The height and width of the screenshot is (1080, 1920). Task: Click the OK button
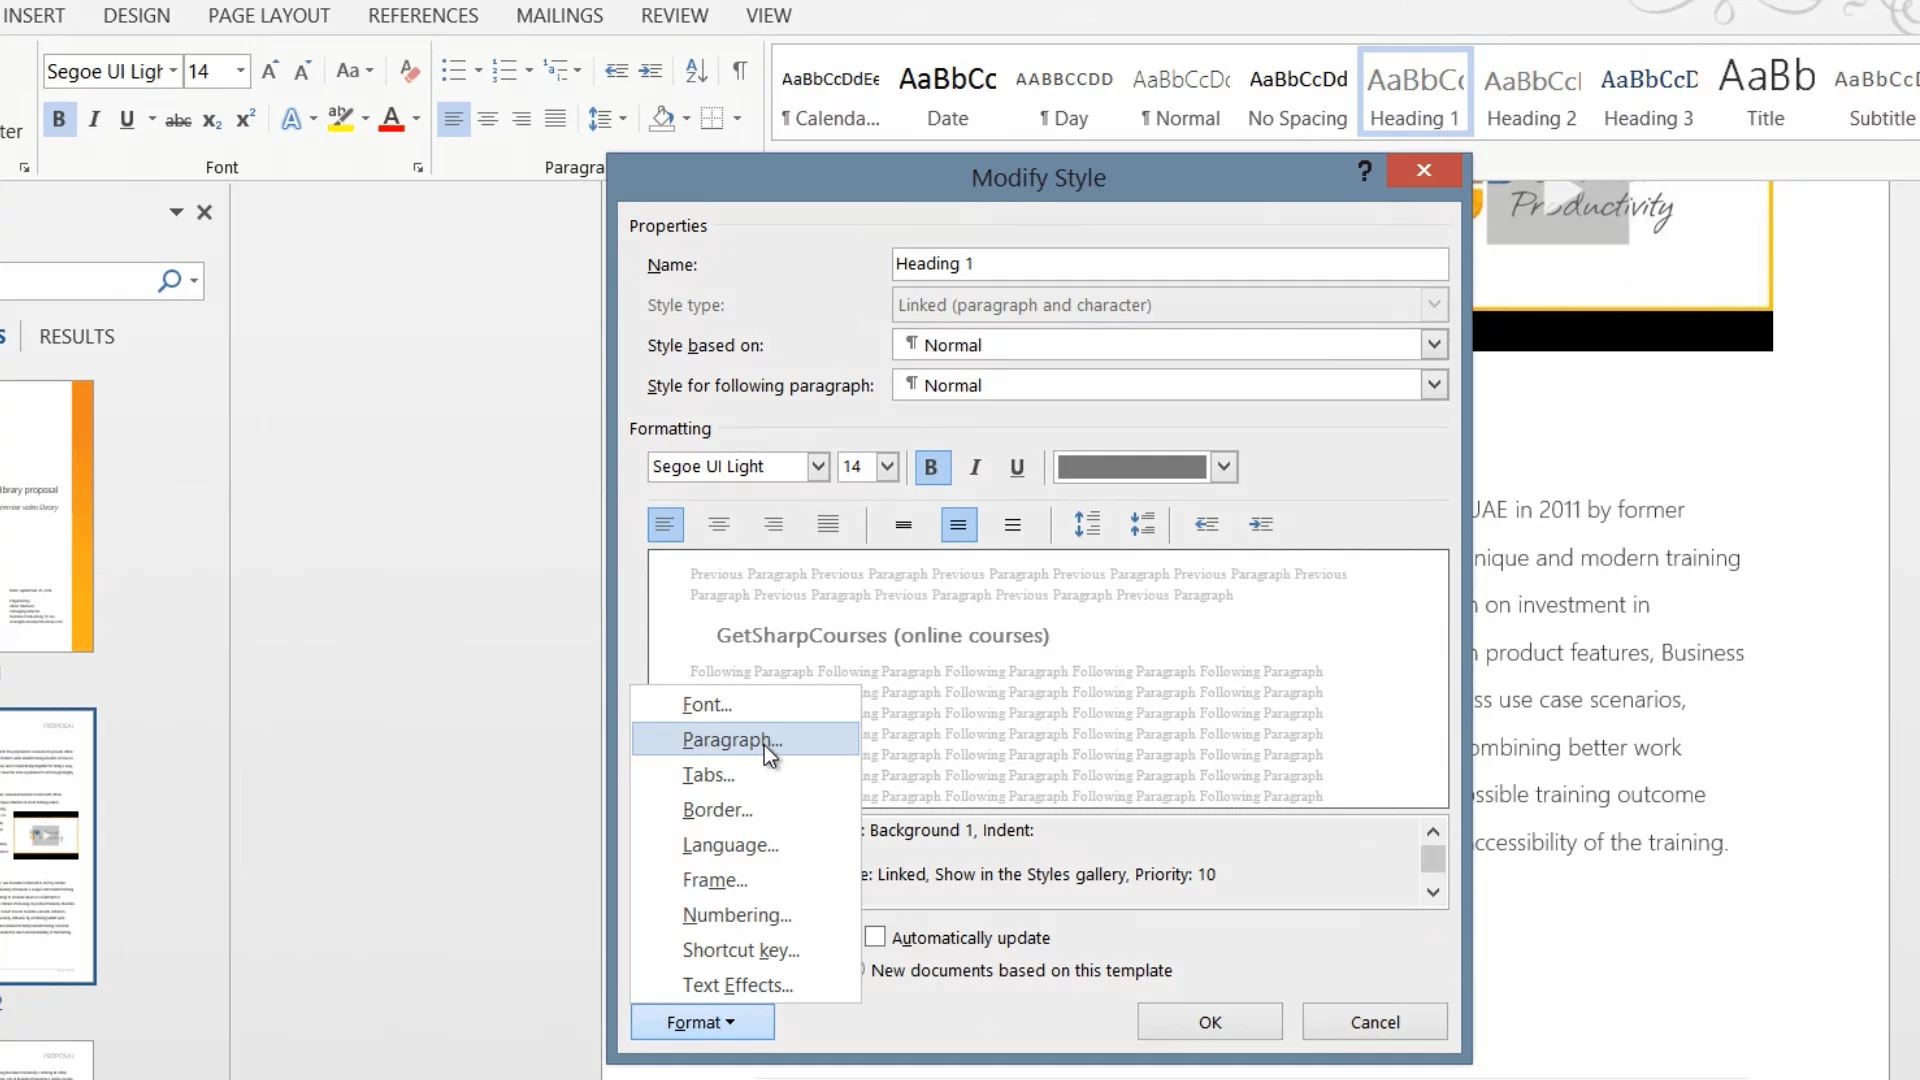(x=1209, y=1022)
